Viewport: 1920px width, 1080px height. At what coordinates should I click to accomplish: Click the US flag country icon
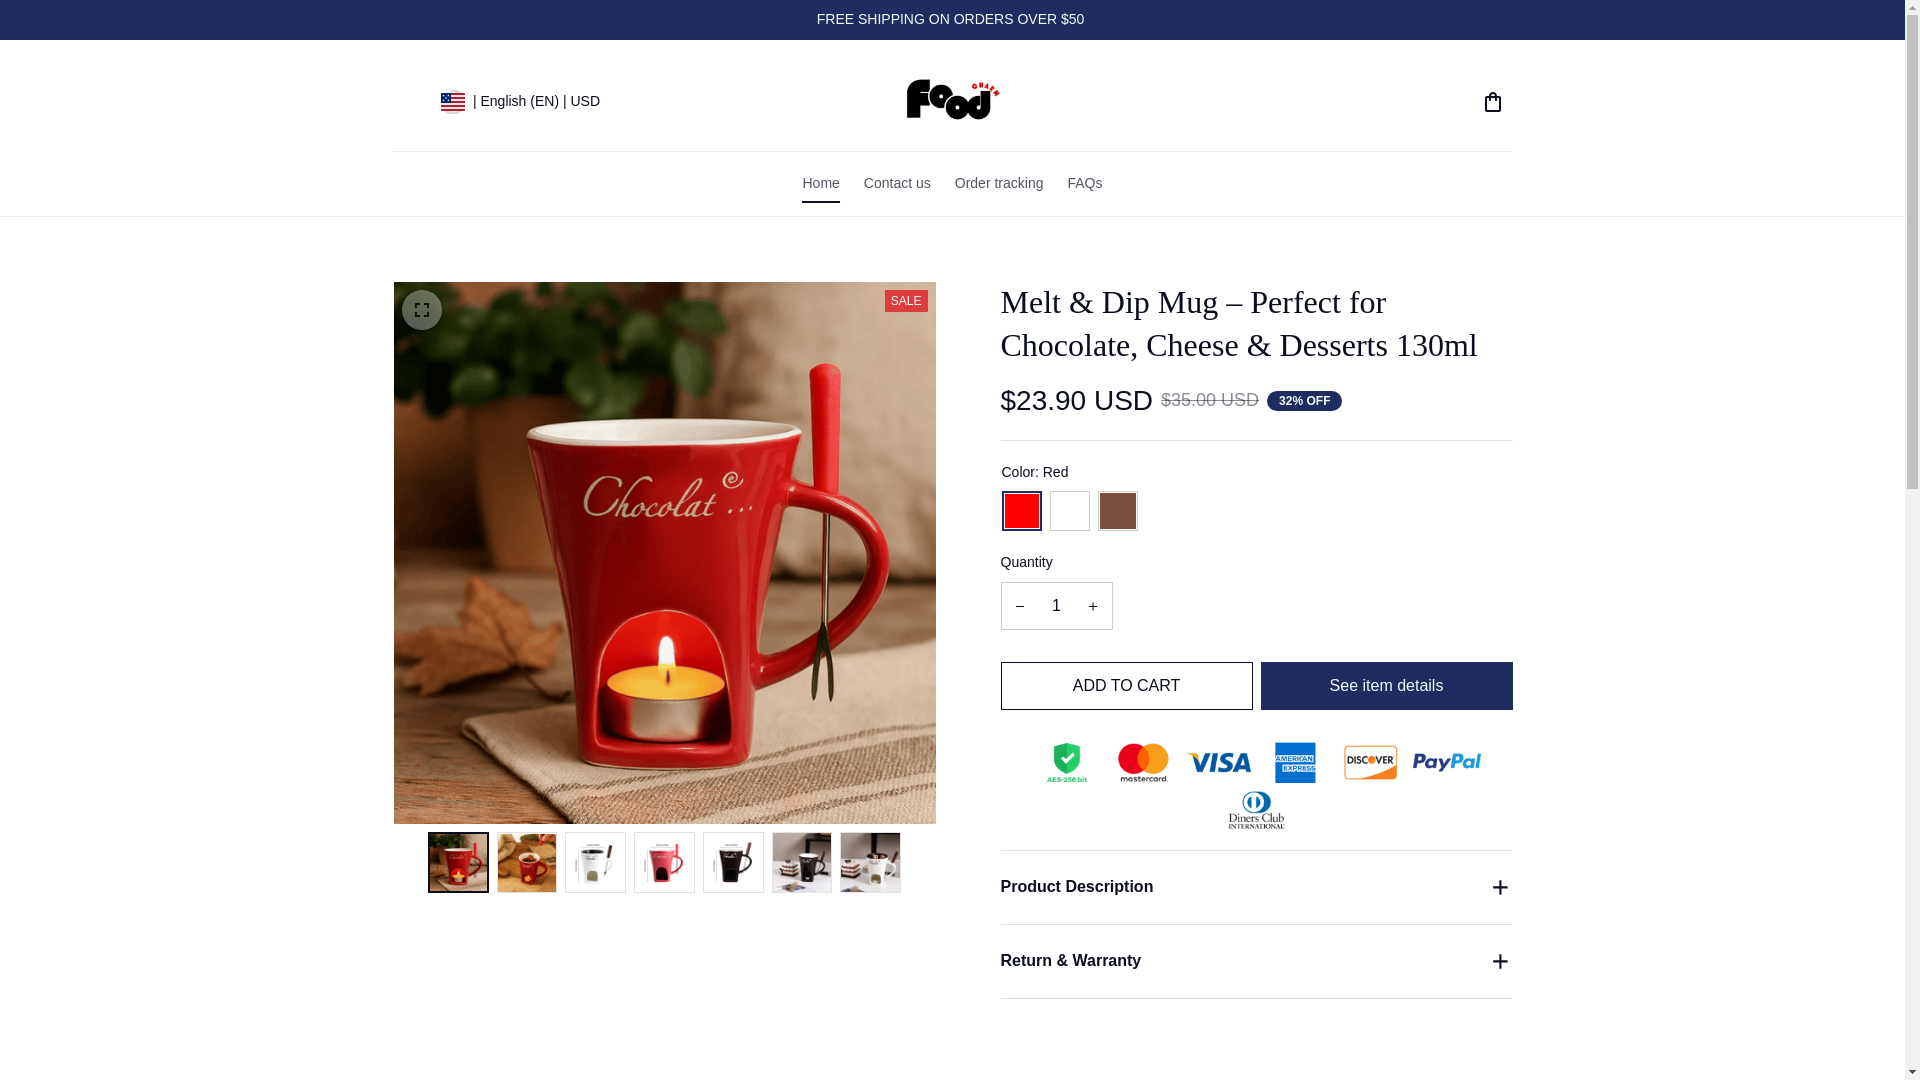[452, 102]
